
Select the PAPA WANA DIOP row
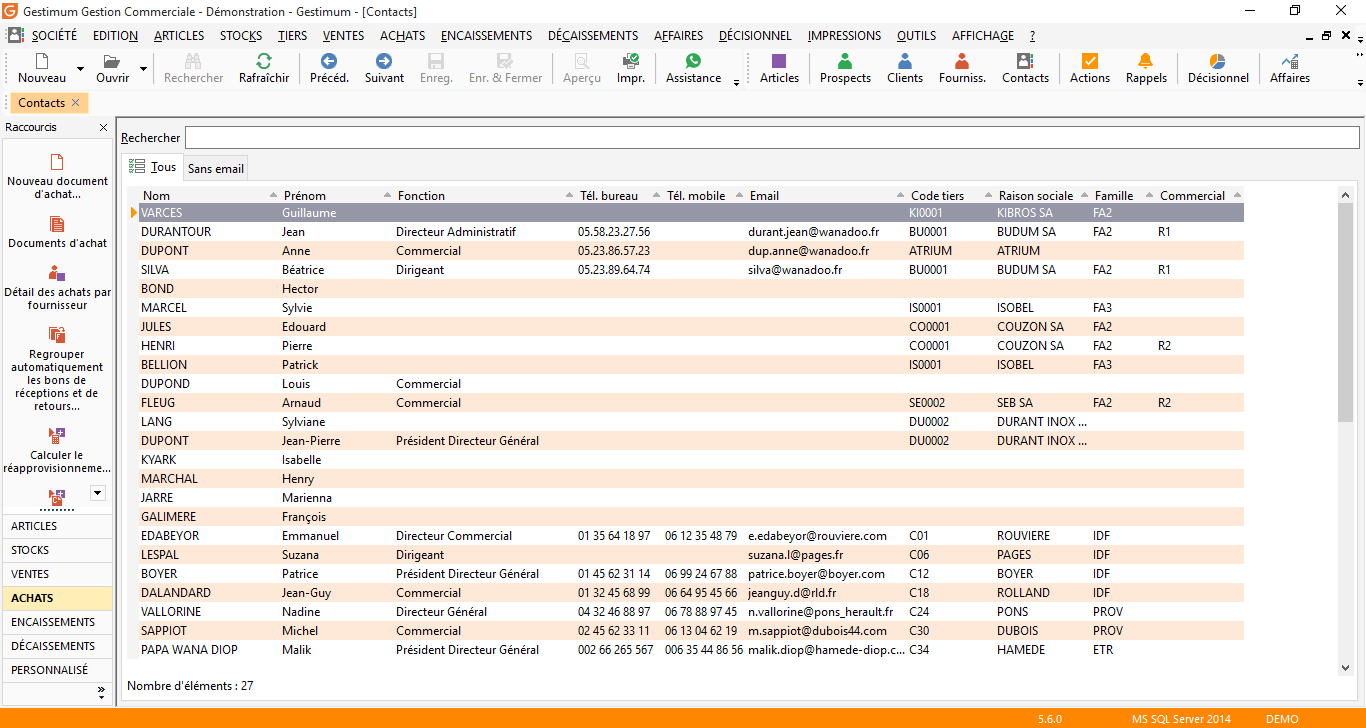point(690,650)
